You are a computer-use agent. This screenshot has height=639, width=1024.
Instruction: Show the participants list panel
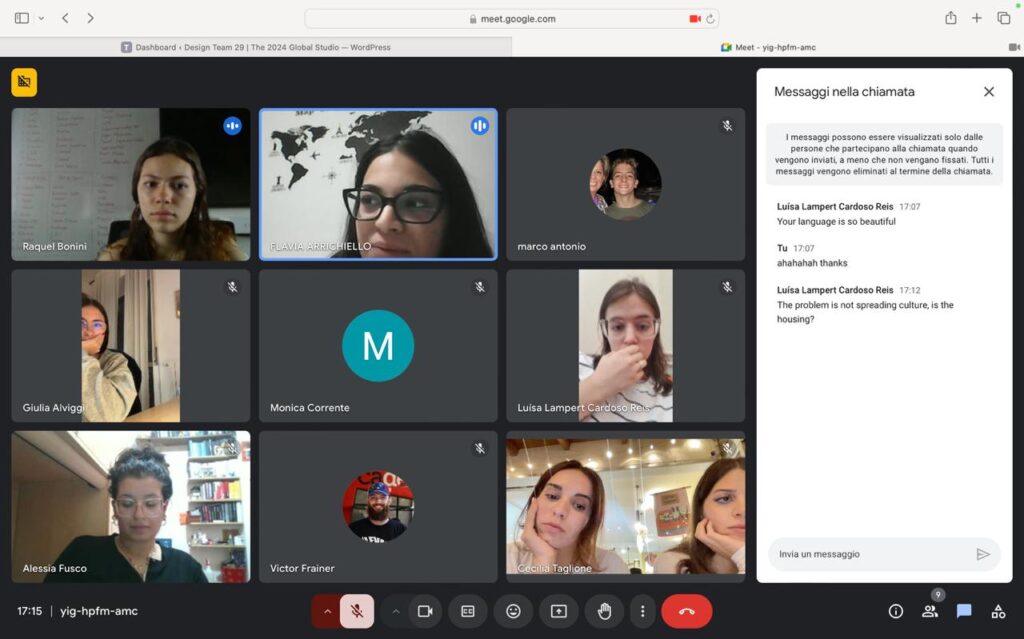[930, 611]
